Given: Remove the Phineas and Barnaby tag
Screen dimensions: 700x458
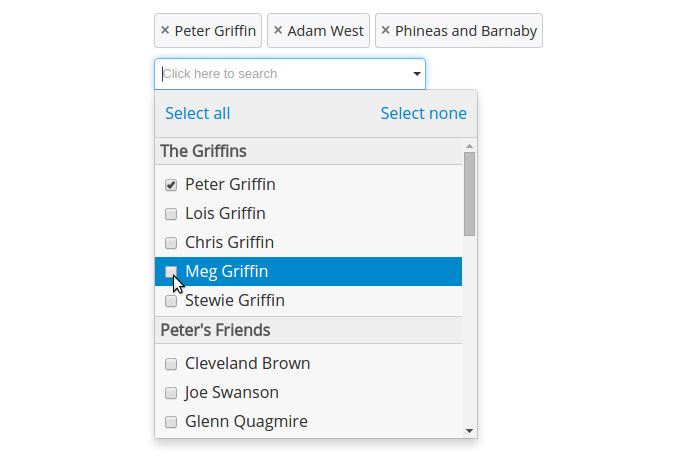Looking at the screenshot, I should [385, 30].
